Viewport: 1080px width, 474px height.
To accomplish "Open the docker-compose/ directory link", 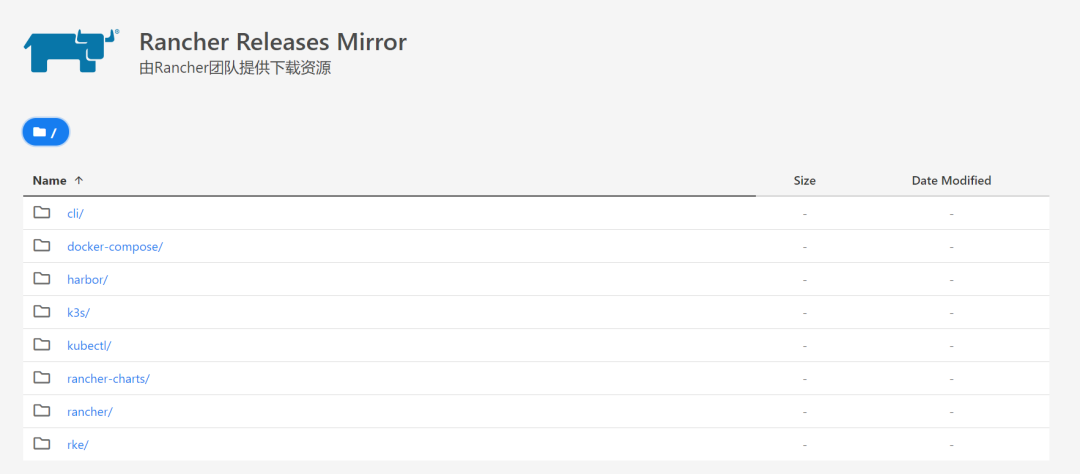I will 114,247.
